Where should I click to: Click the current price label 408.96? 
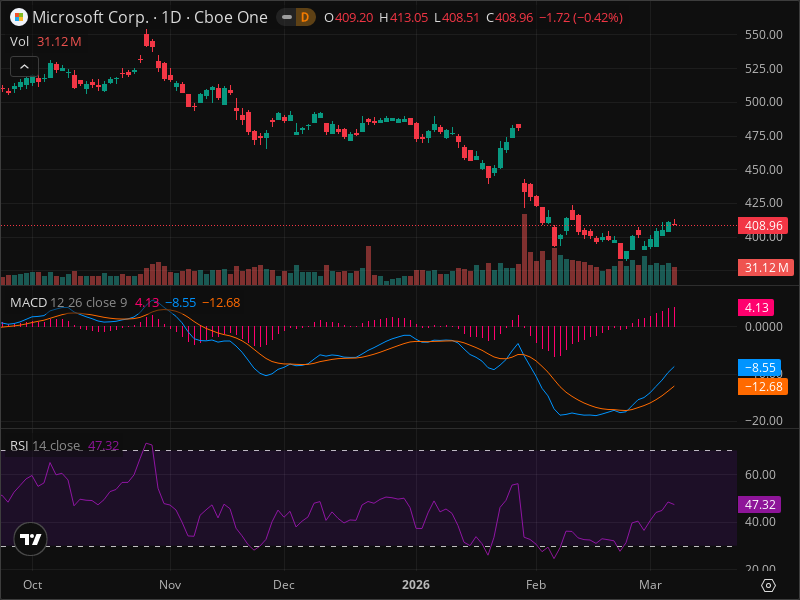point(763,226)
